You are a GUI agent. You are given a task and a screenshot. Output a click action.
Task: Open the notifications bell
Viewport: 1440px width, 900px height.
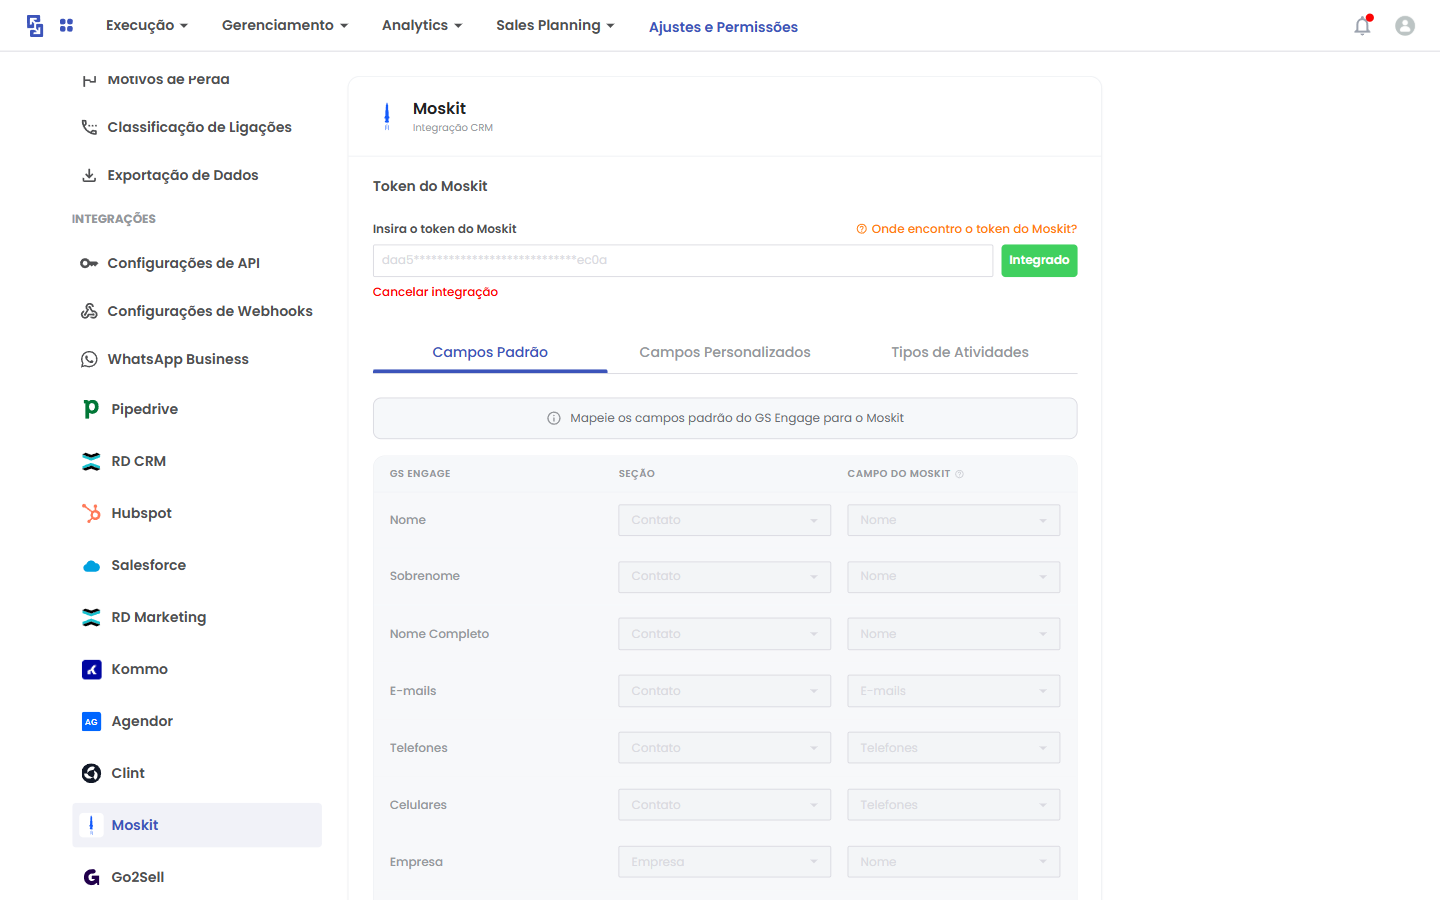coord(1363,26)
